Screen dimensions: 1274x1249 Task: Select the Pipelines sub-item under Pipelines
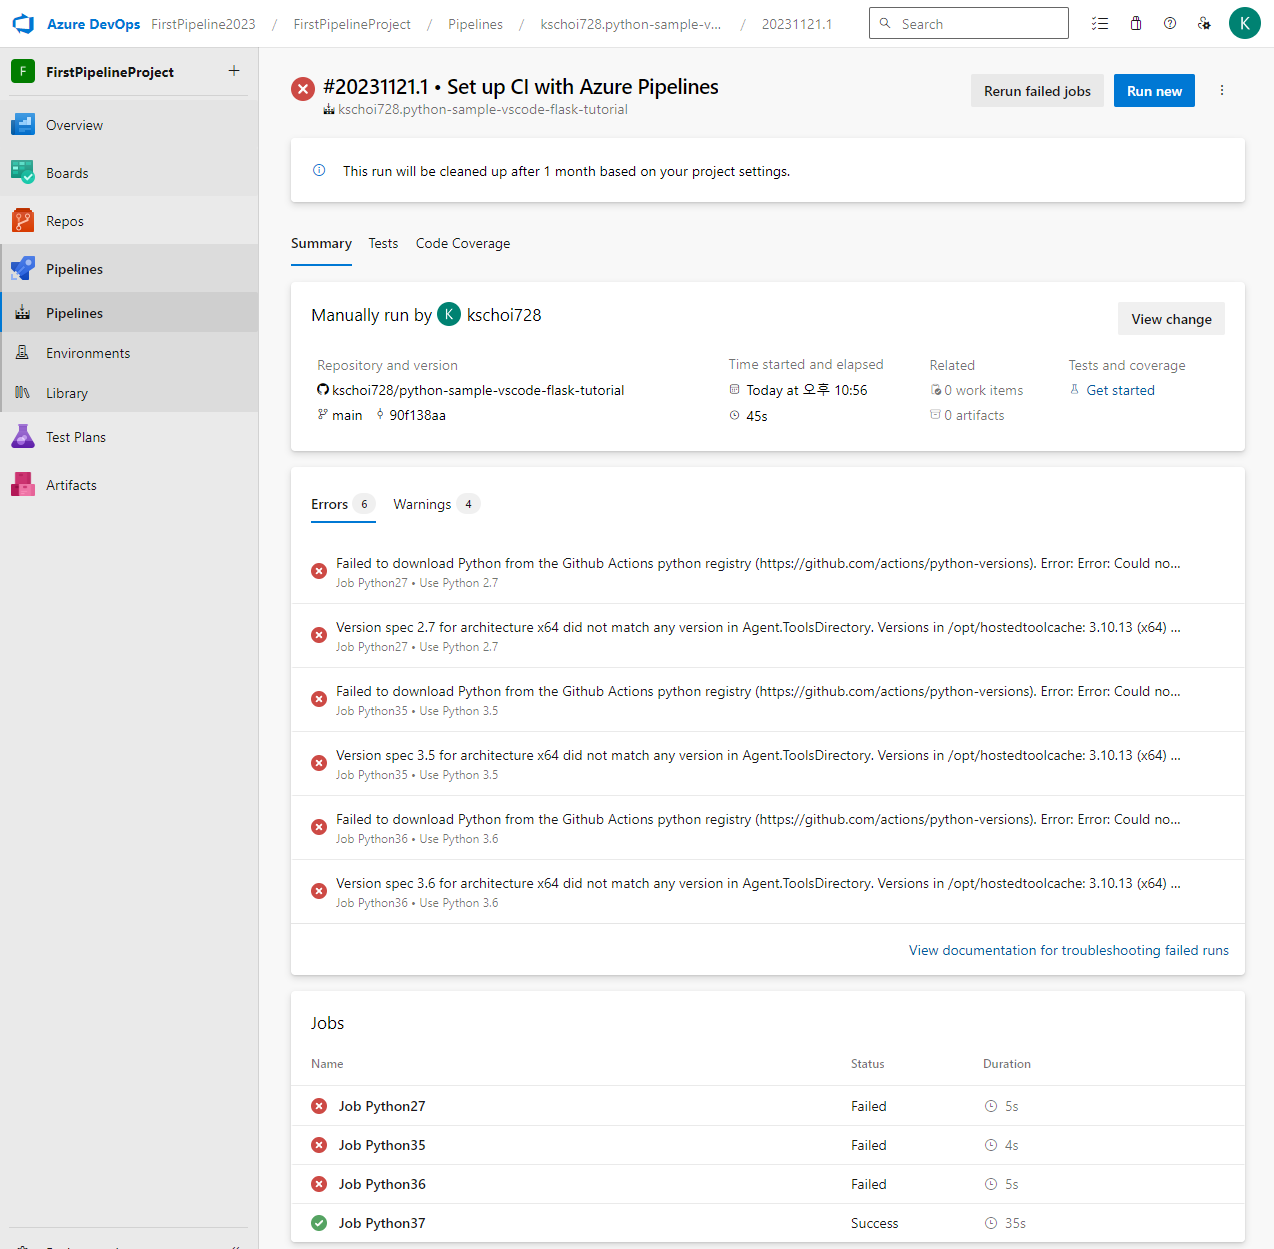[129, 313]
